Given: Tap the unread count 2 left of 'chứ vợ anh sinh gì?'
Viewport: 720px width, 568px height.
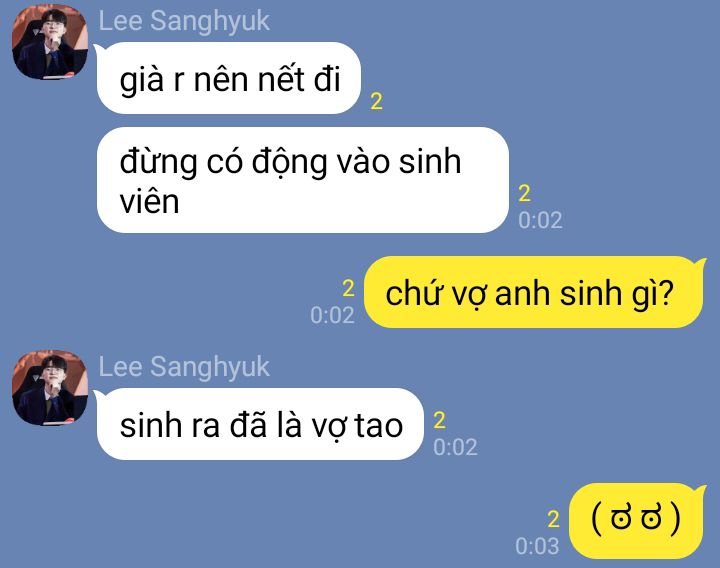Looking at the screenshot, I should (349, 288).
